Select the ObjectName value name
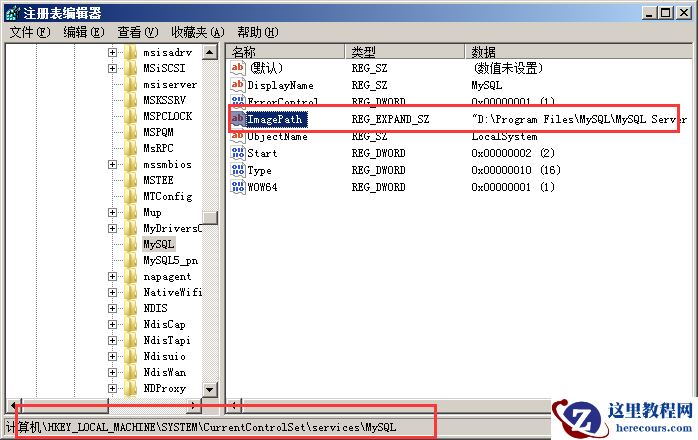This screenshot has height=440, width=698. pos(277,136)
